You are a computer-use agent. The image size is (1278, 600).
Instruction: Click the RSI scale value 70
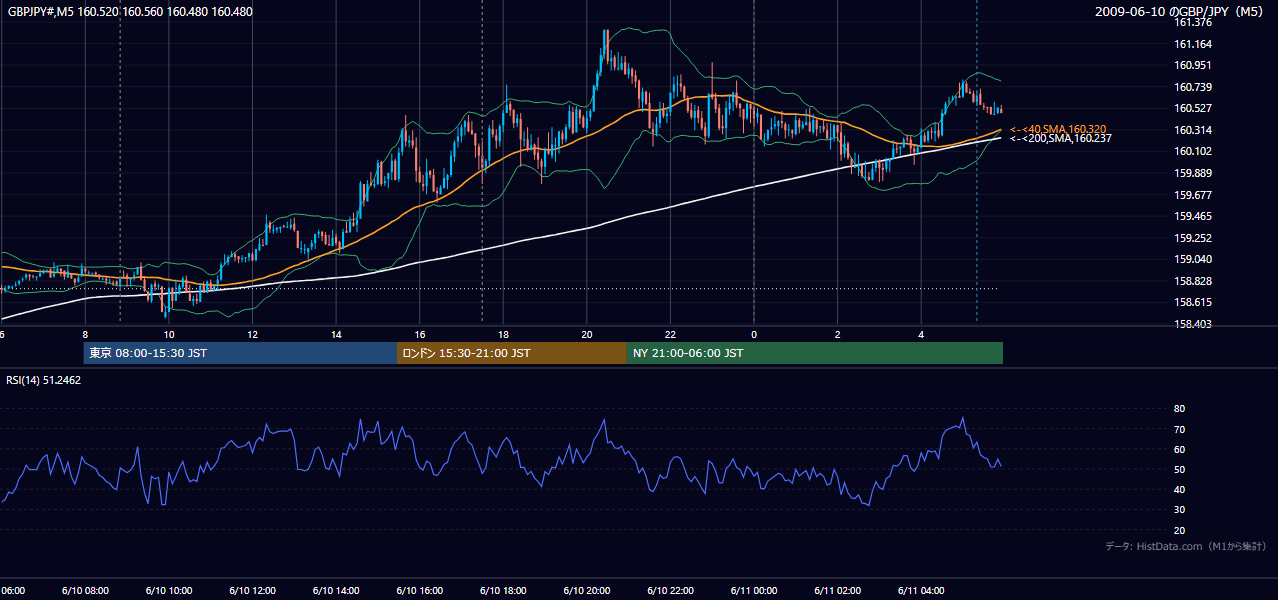coord(1180,429)
